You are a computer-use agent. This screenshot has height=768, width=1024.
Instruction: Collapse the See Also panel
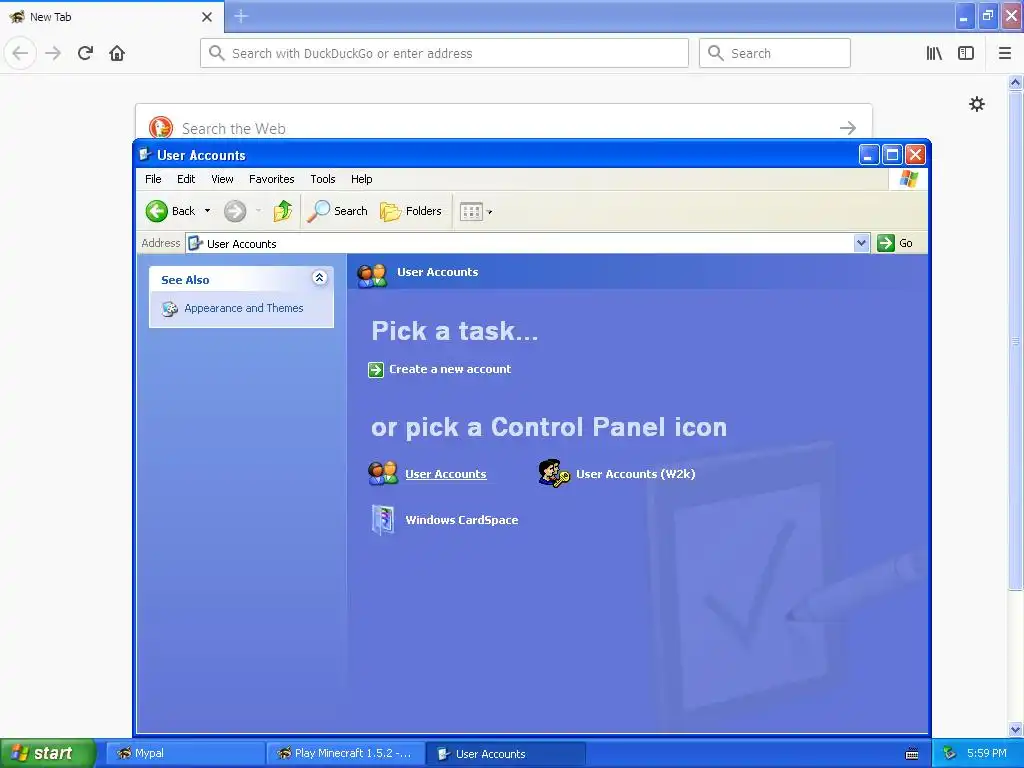(319, 278)
